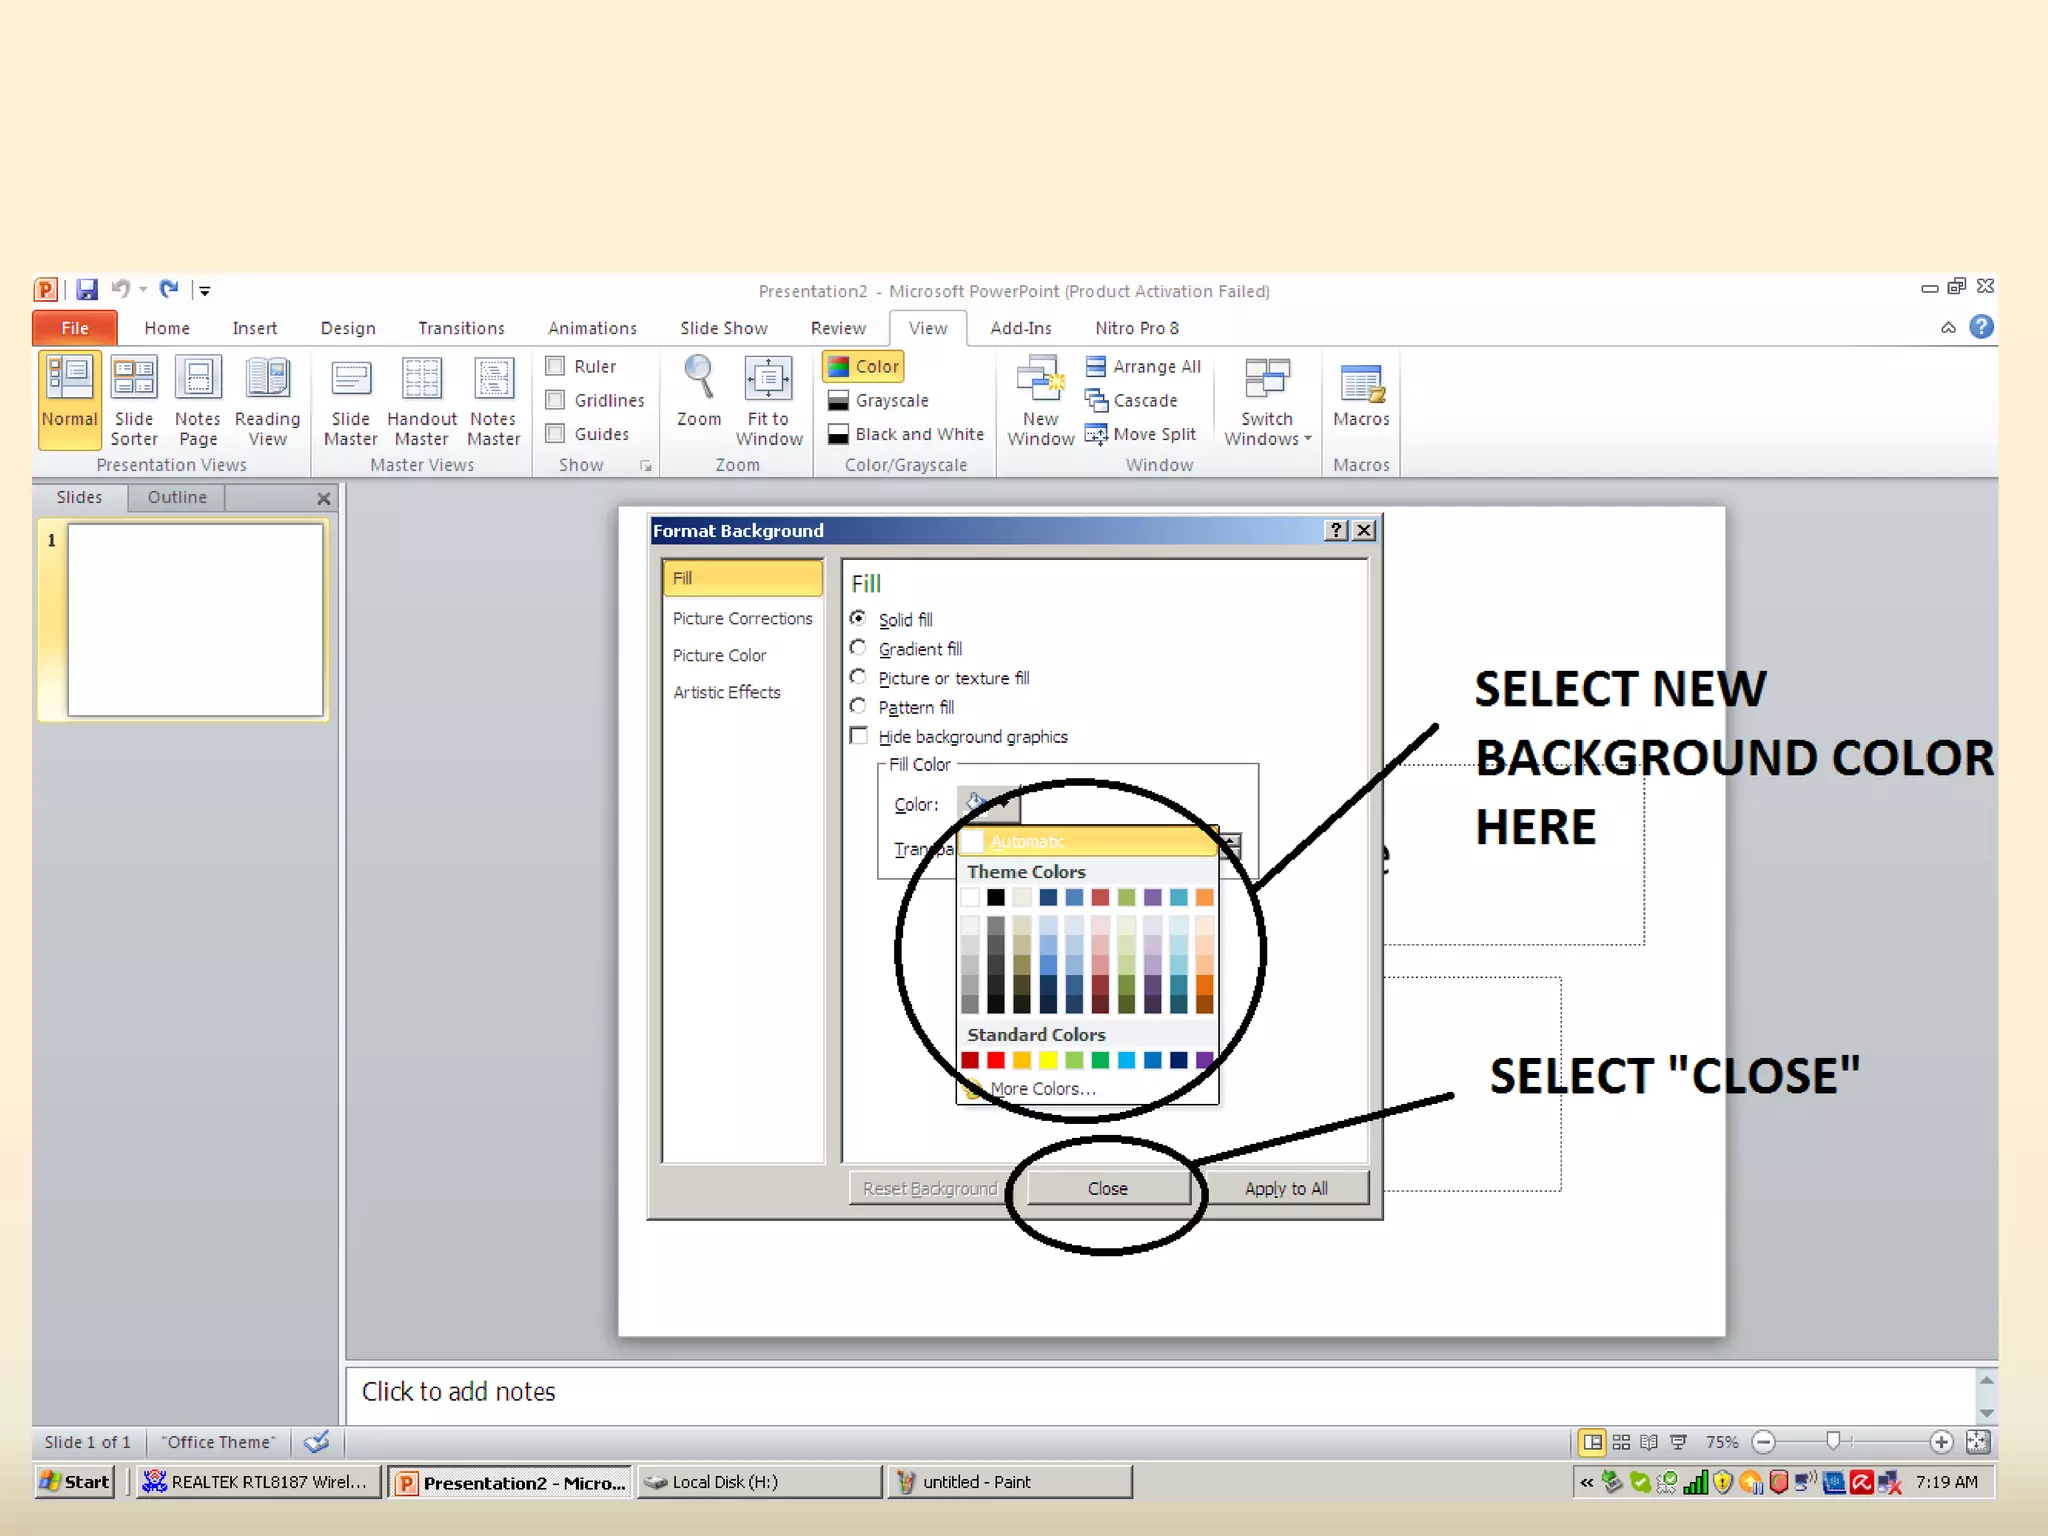Click the Apply to All button
This screenshot has width=2048, height=1536.
coord(1285,1188)
